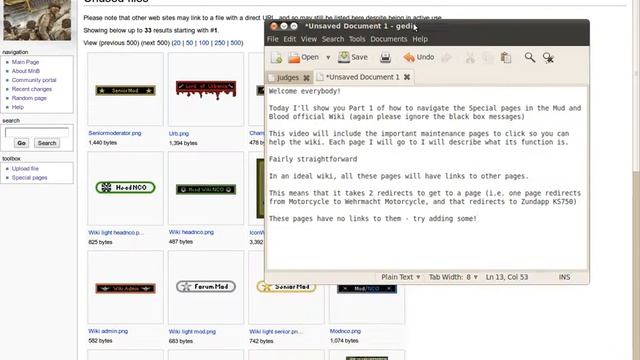Open the Special pages toolbox link
Viewport: 640px width, 360px height.
(x=29, y=178)
